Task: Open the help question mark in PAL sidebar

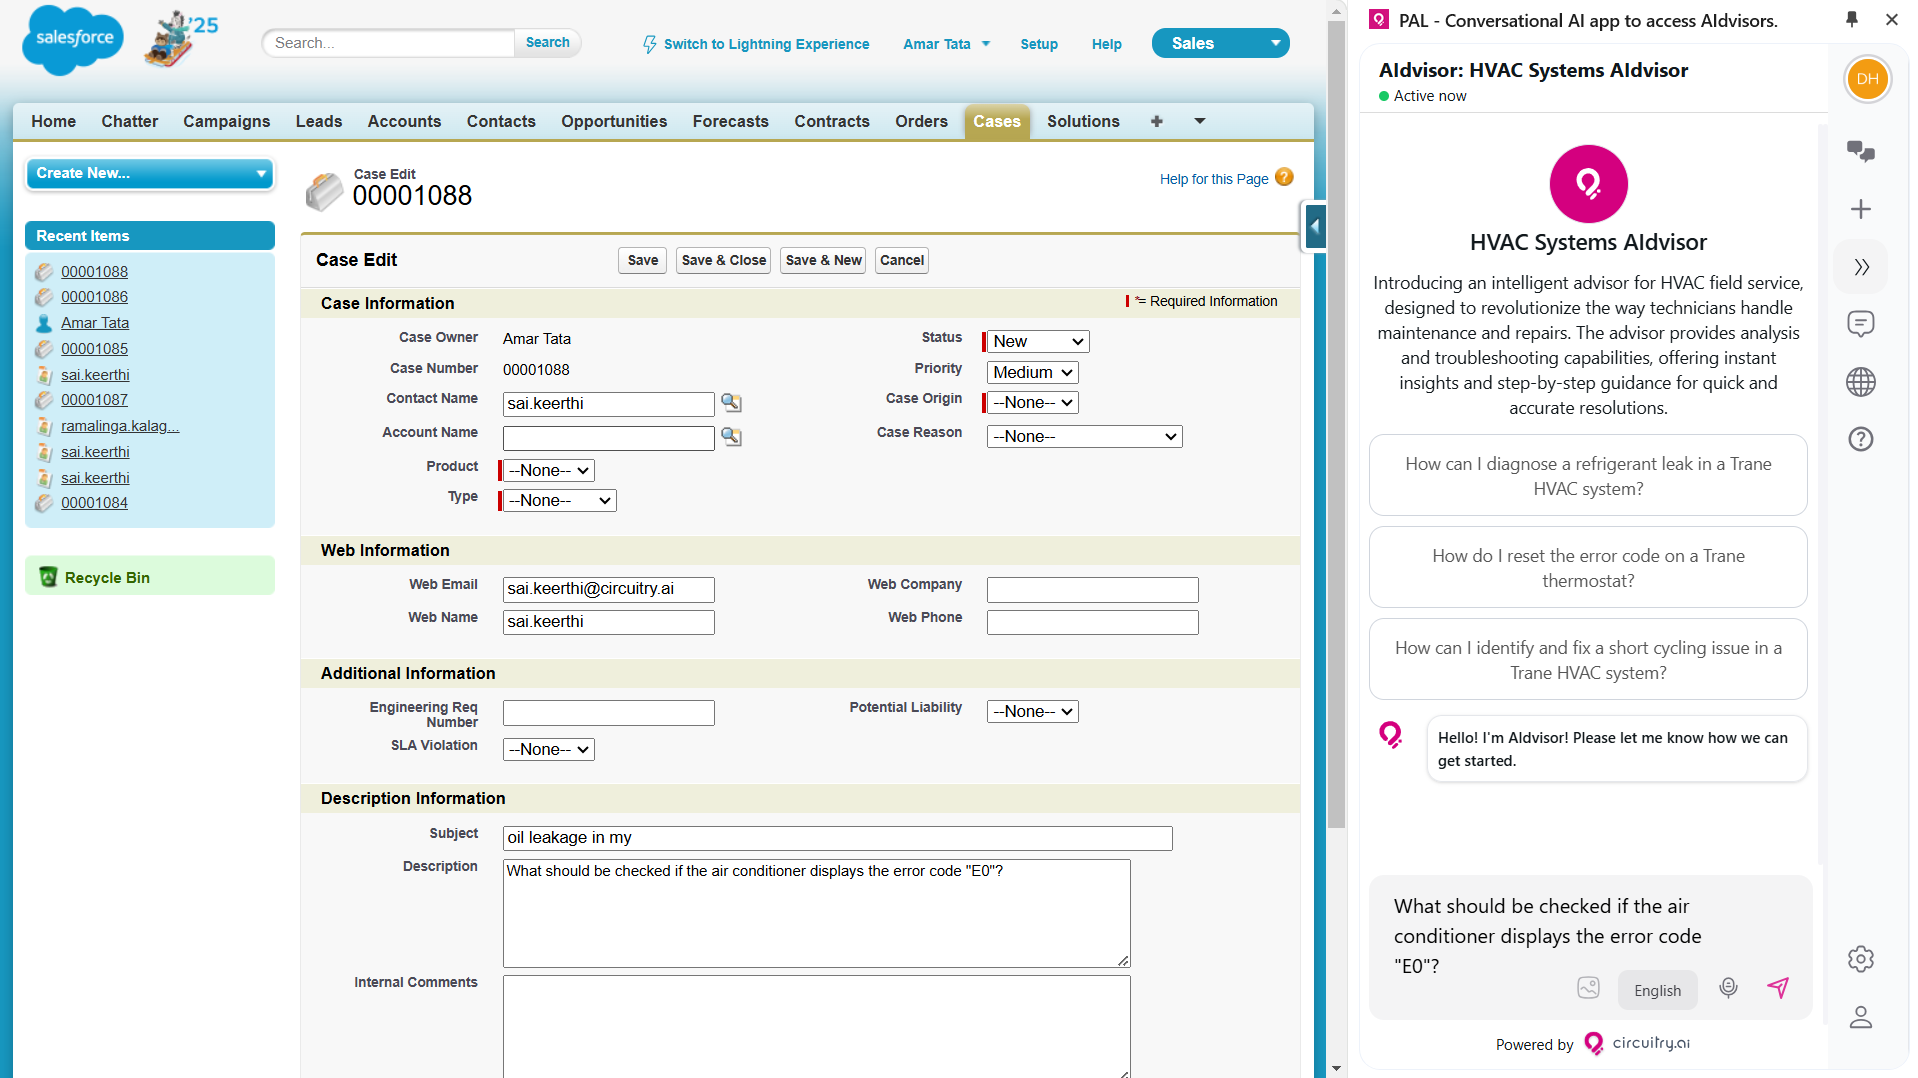Action: click(x=1860, y=439)
